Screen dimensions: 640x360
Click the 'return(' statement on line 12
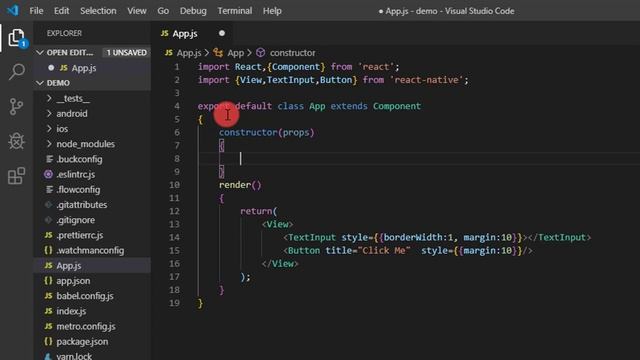coord(258,211)
